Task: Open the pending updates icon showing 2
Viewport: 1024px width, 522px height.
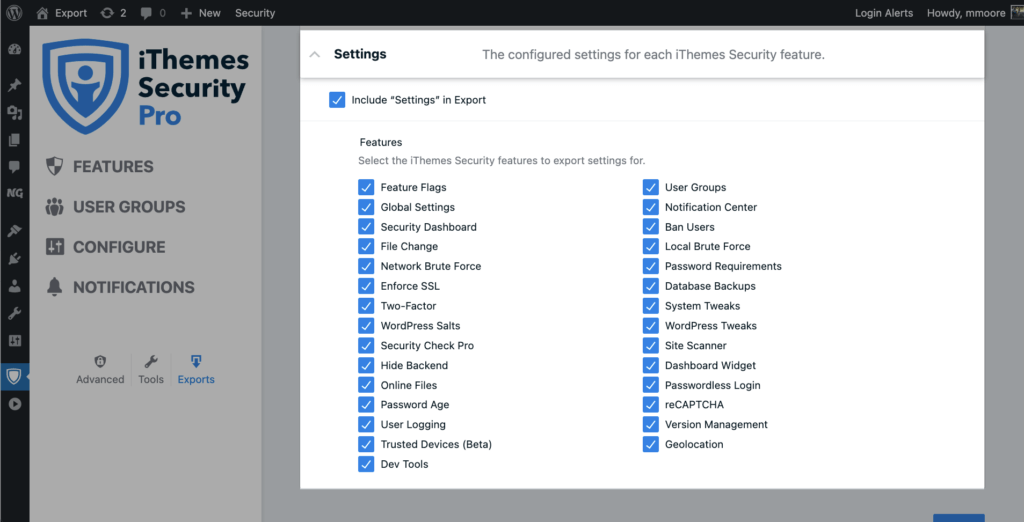Action: [113, 13]
